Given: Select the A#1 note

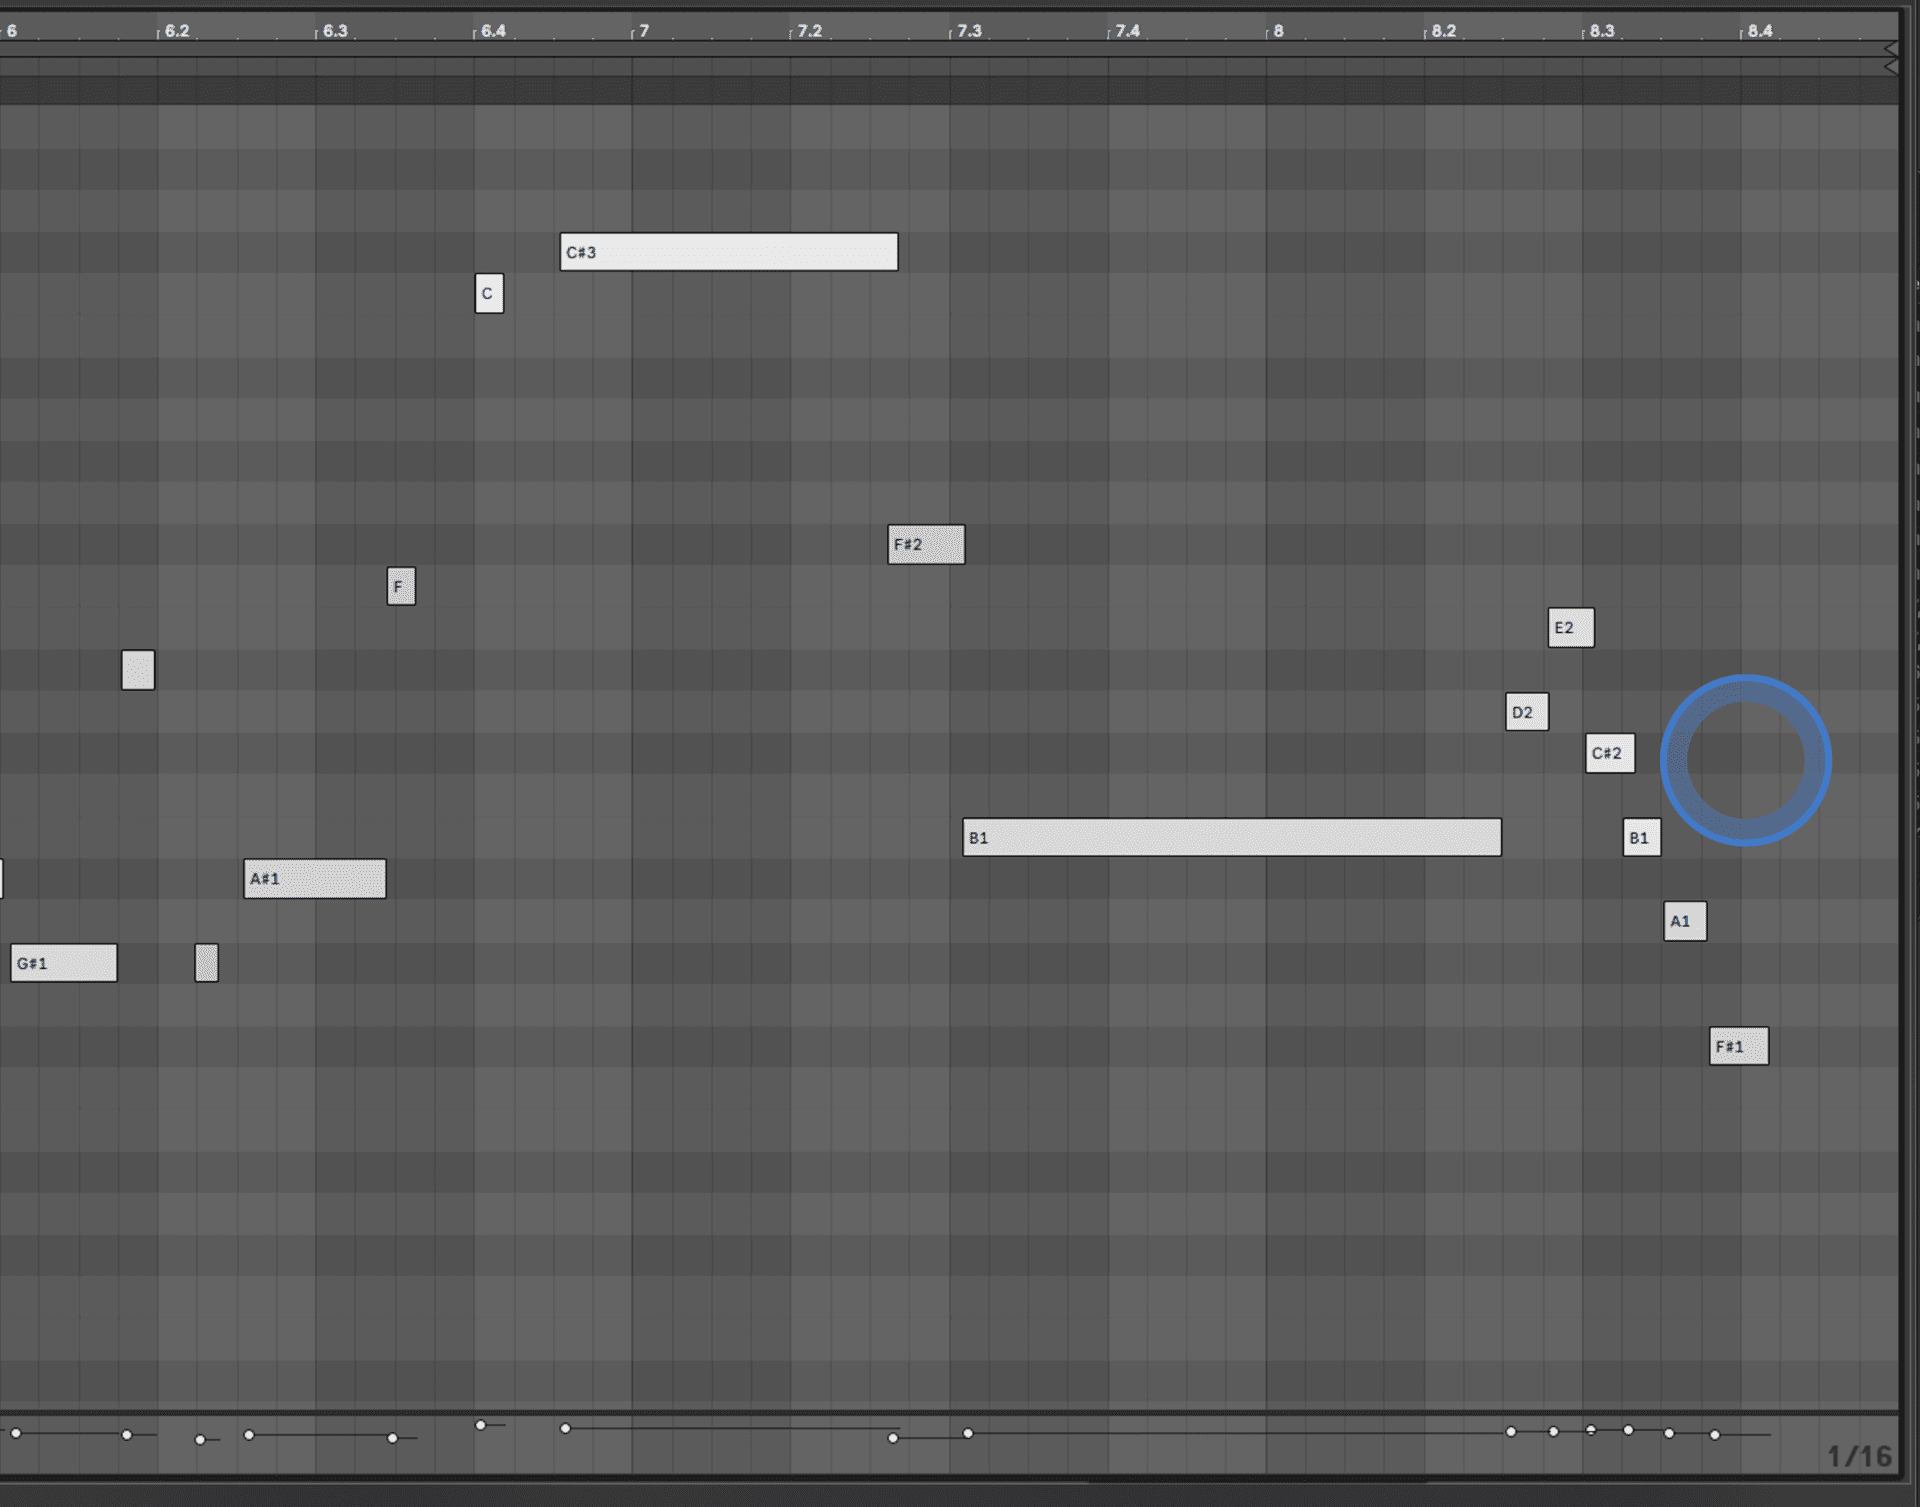Looking at the screenshot, I should [315, 879].
